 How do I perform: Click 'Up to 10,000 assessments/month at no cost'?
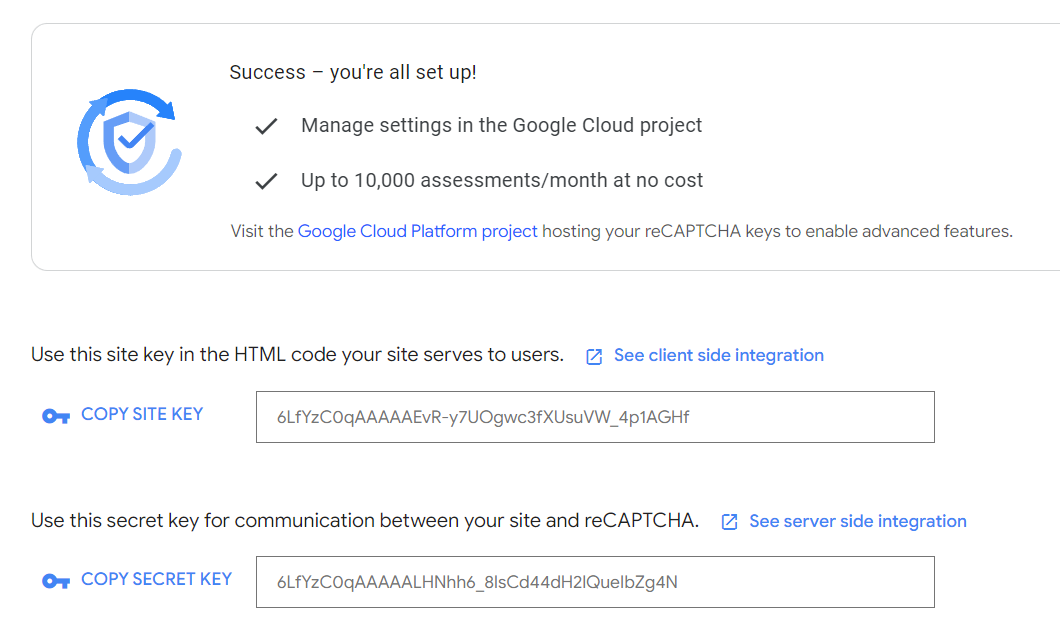coord(502,180)
